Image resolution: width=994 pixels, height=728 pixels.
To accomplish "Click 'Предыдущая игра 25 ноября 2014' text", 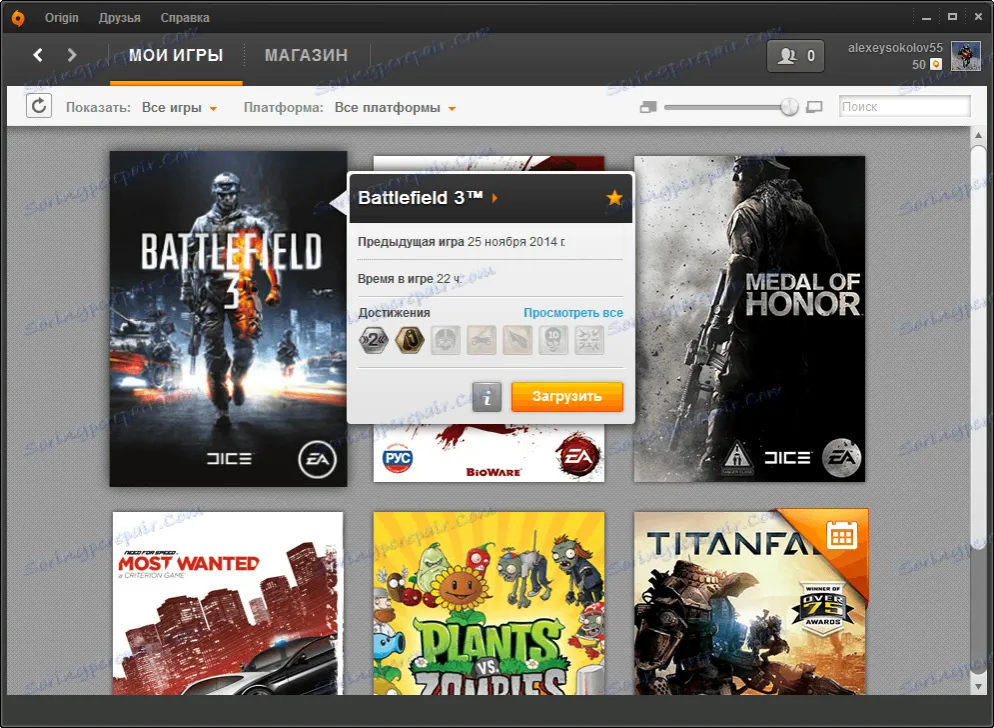I will click(461, 242).
